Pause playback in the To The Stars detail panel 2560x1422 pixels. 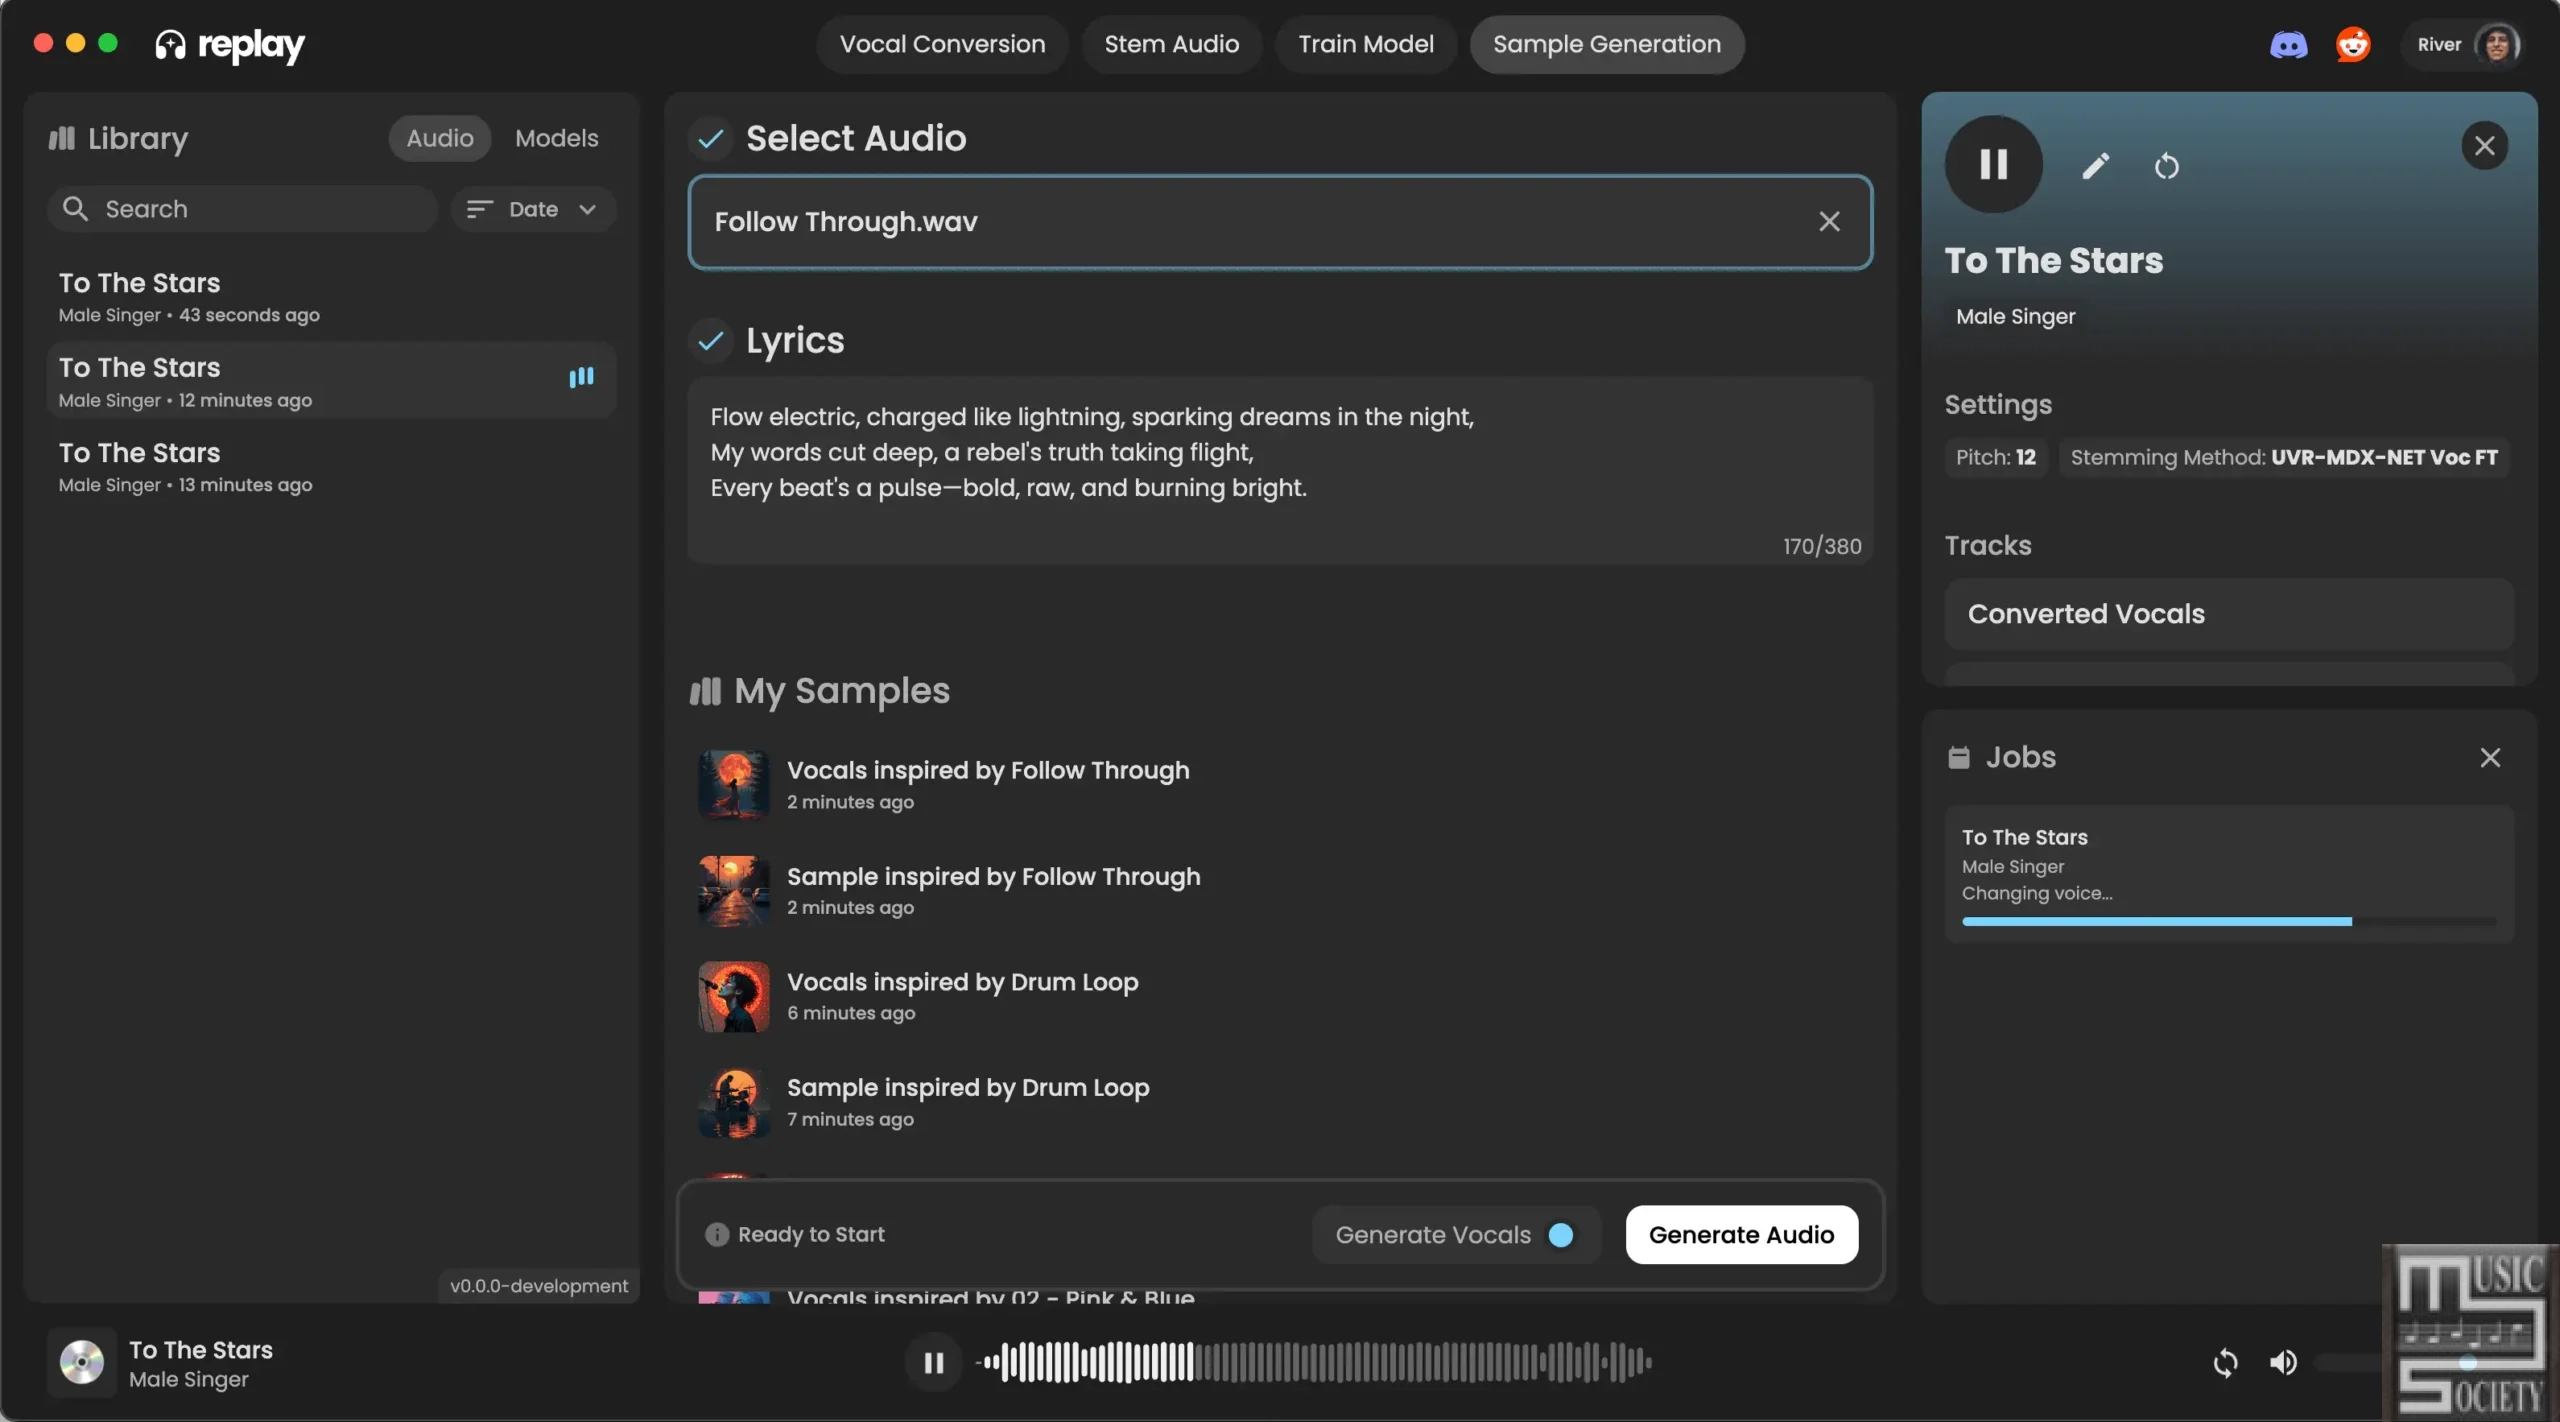(x=1993, y=164)
